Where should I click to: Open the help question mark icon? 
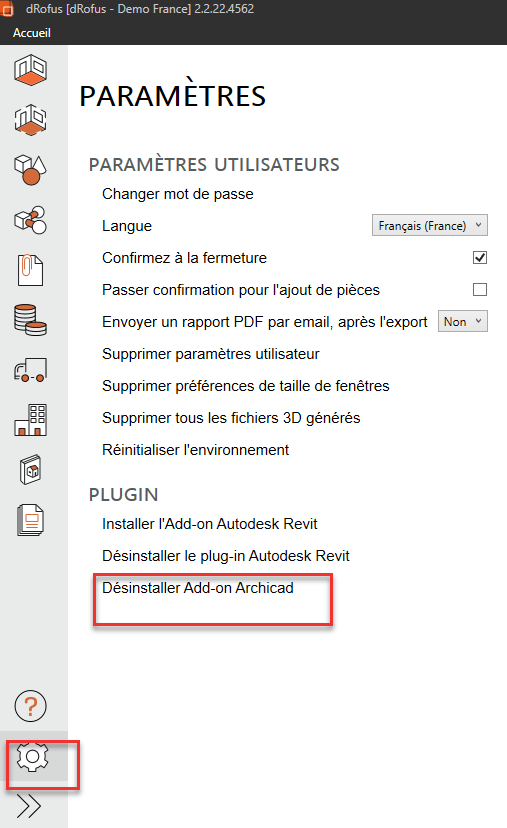pyautogui.click(x=31, y=706)
